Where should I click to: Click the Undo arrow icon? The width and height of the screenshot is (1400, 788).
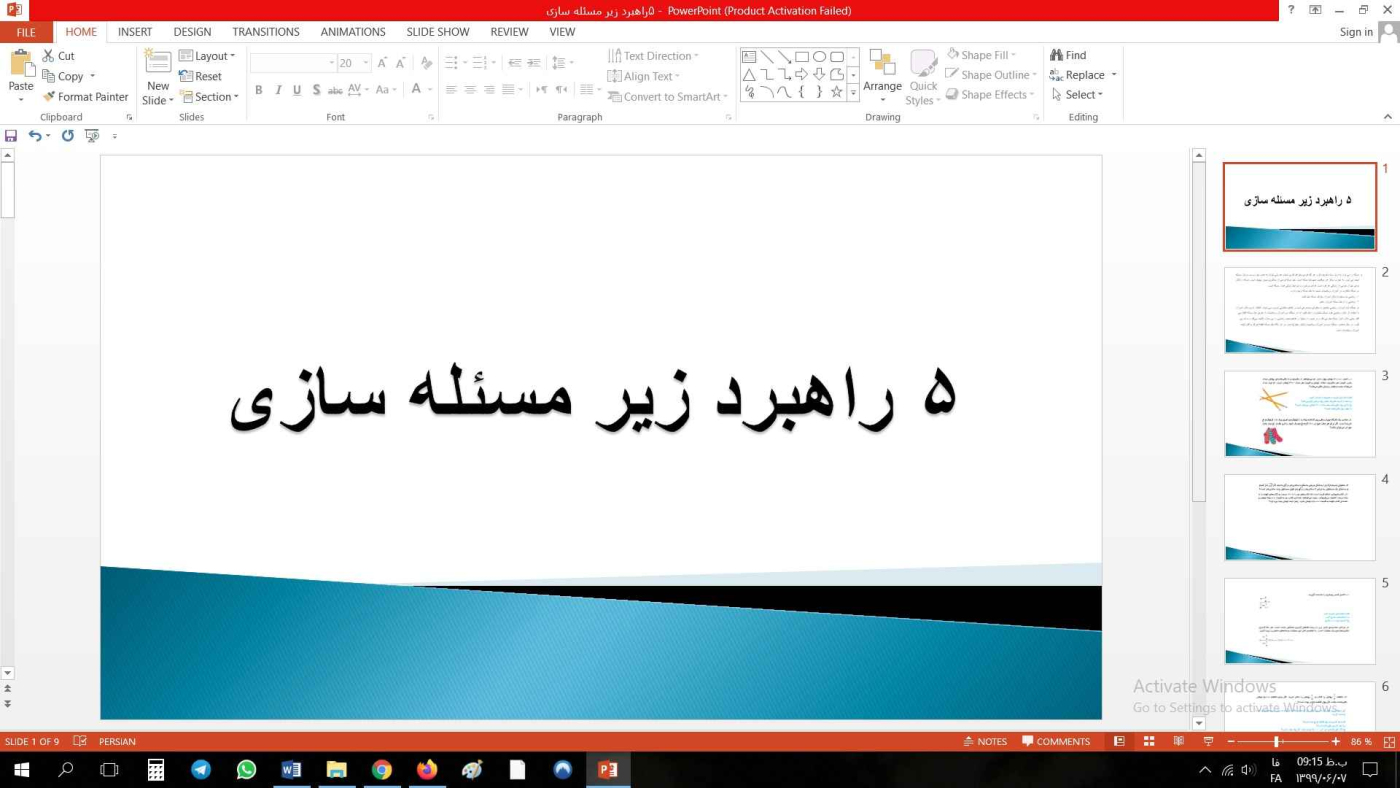click(35, 136)
